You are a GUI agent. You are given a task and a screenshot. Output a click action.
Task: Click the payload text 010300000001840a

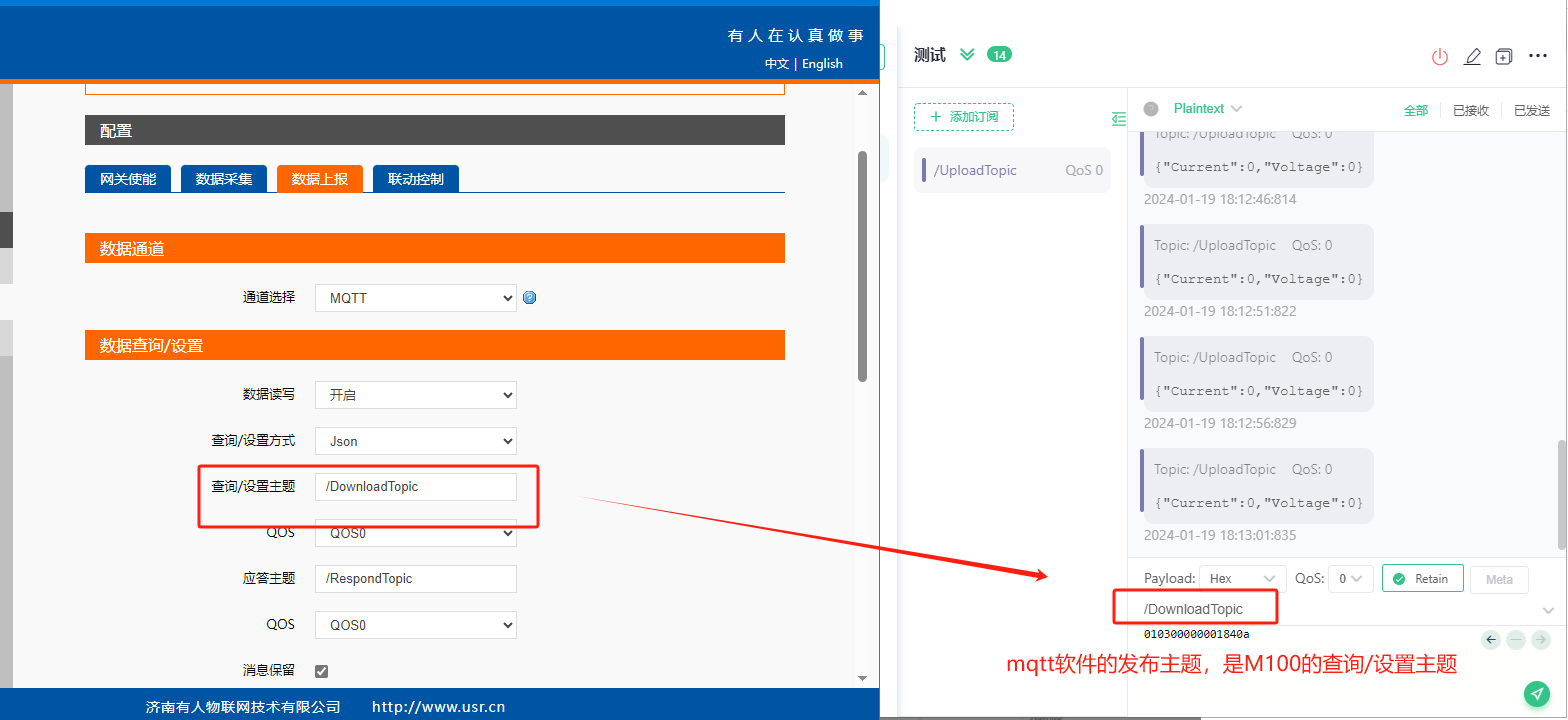(1196, 634)
